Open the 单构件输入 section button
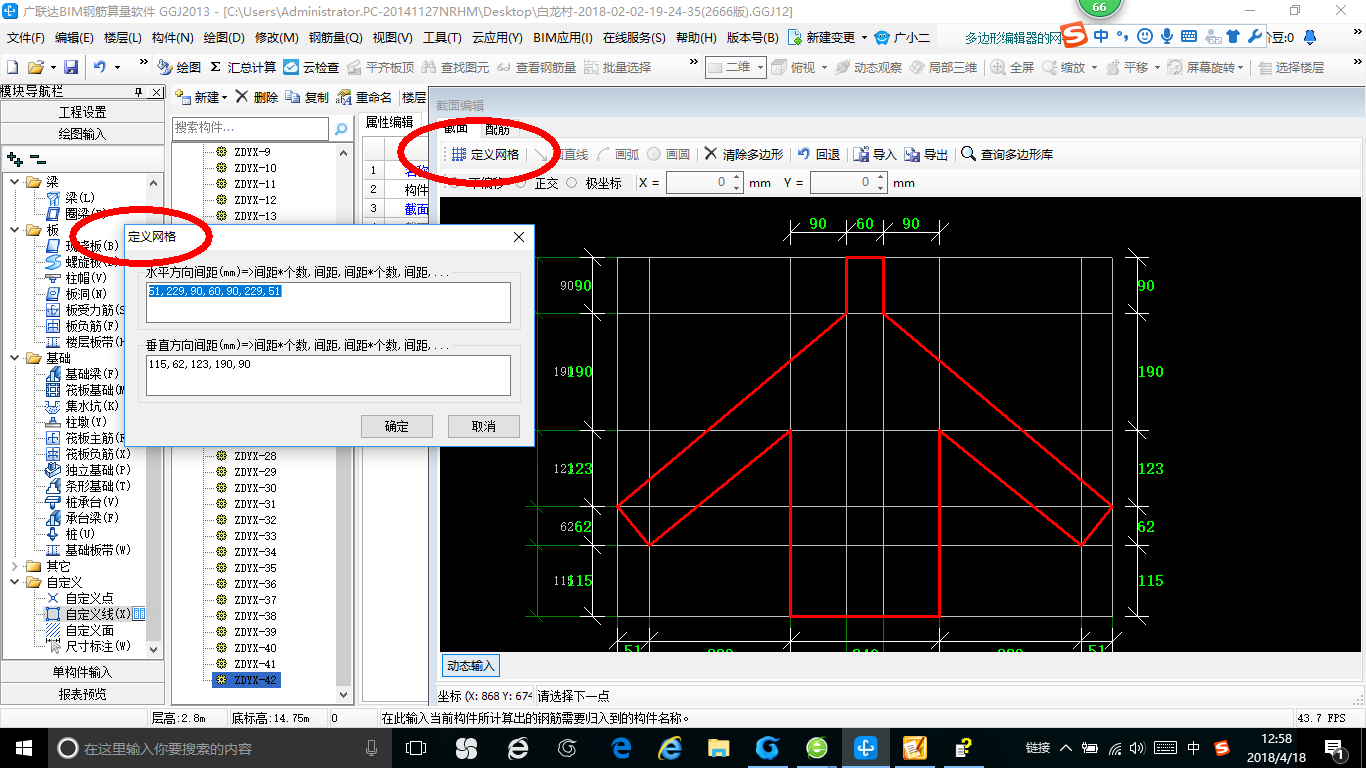 click(x=82, y=672)
